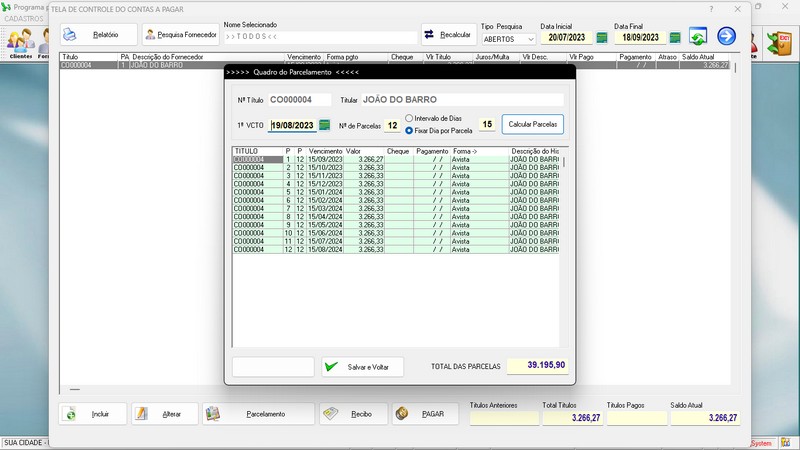Click the Recalcular button
This screenshot has width=800, height=450.
pyautogui.click(x=449, y=35)
